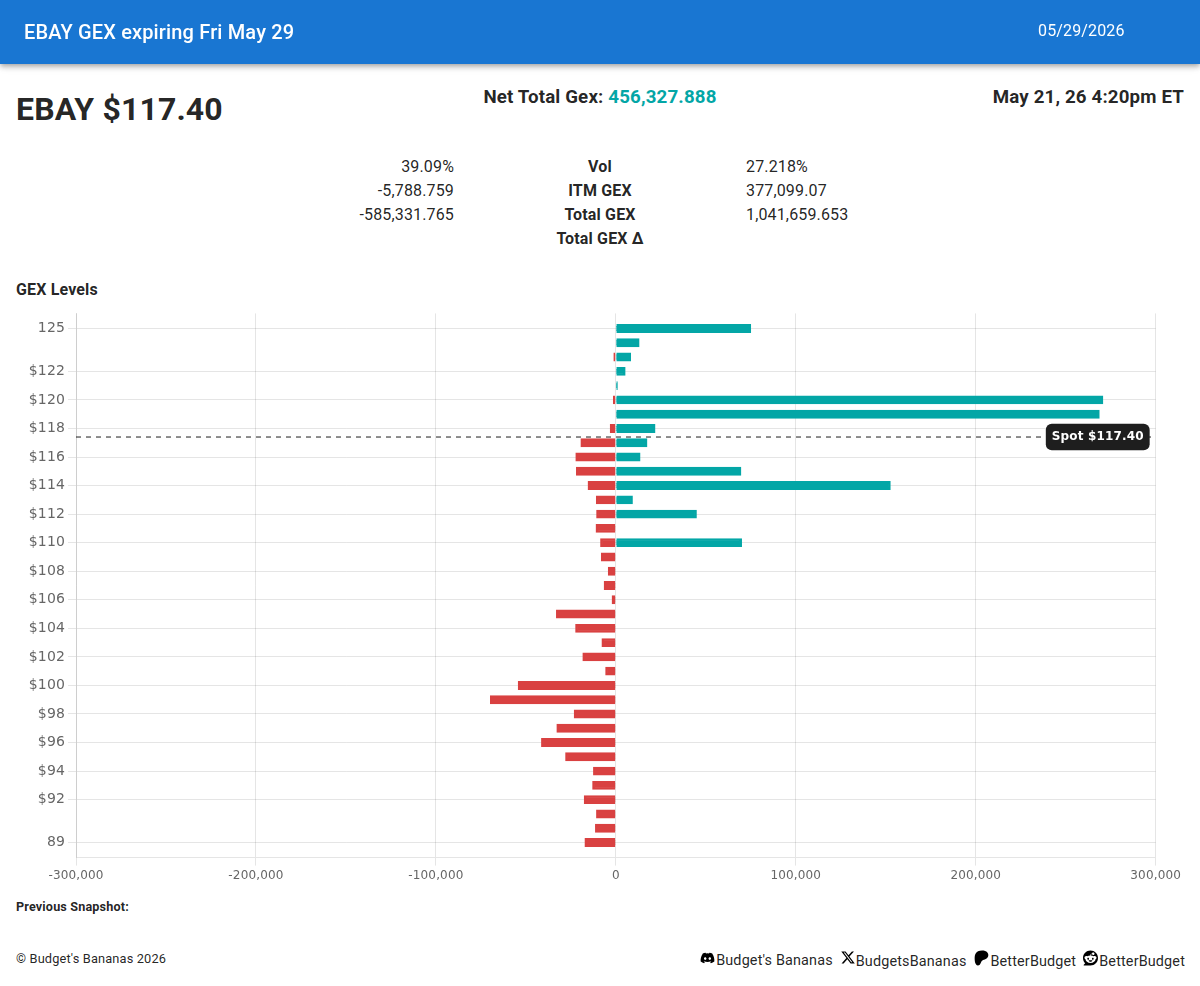Click the 27.218% Vol value
This screenshot has height=986, width=1200.
777,166
